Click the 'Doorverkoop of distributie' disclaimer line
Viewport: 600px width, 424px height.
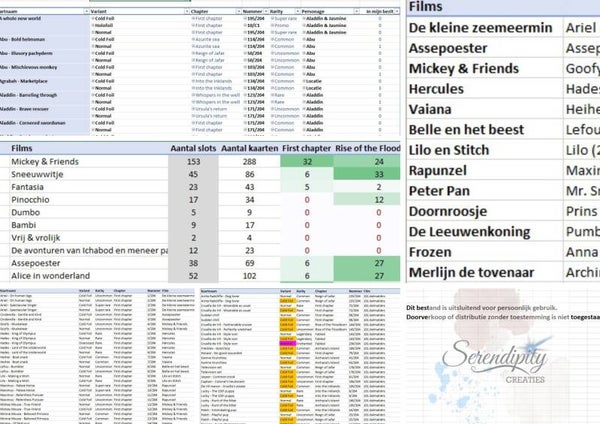coord(503,317)
